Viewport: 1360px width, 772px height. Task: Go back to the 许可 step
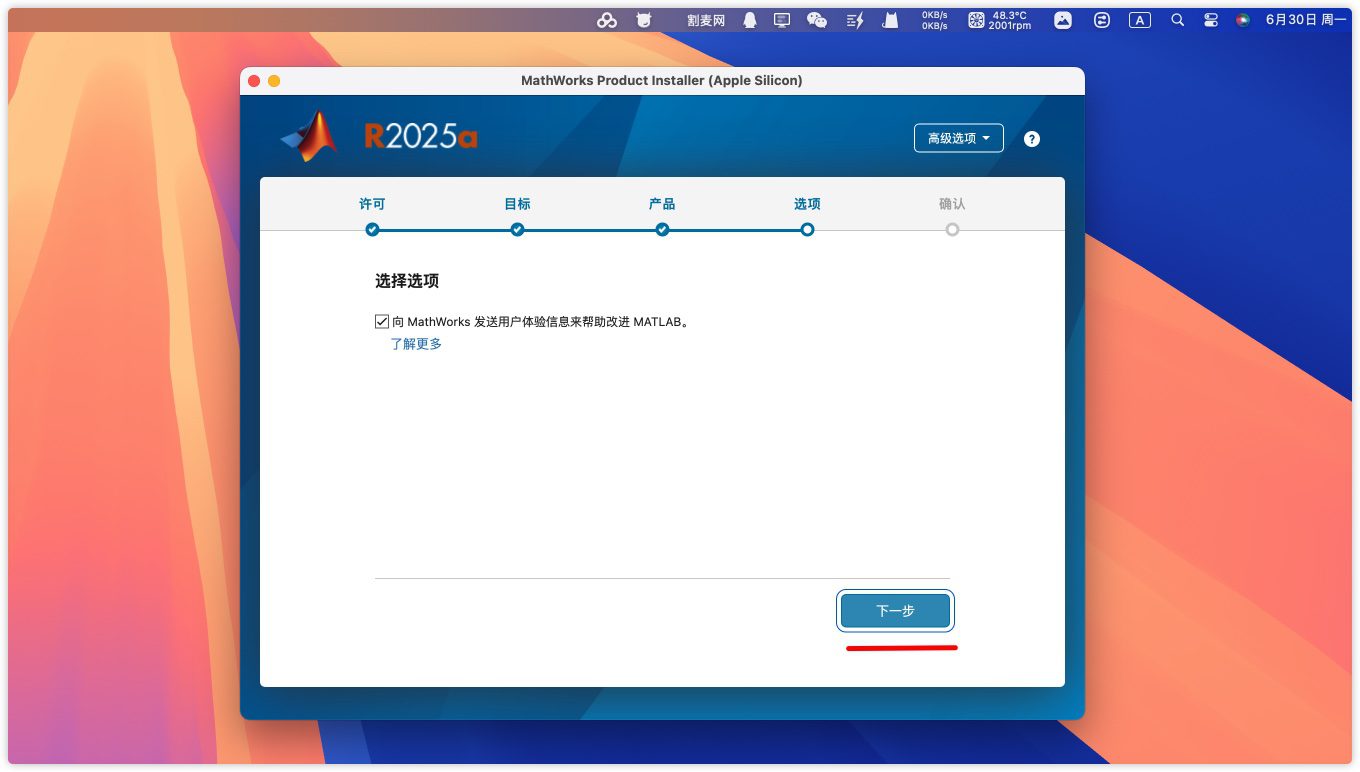[x=372, y=229]
